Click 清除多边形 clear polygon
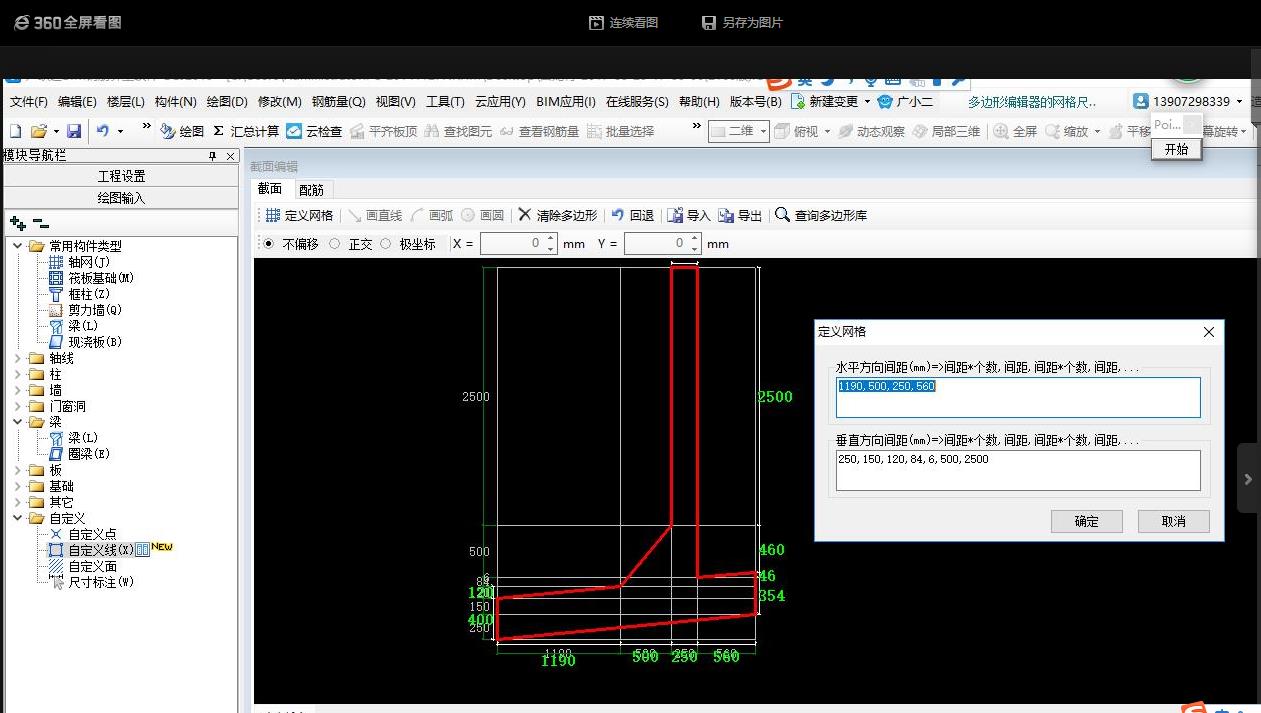1261x713 pixels. click(557, 215)
